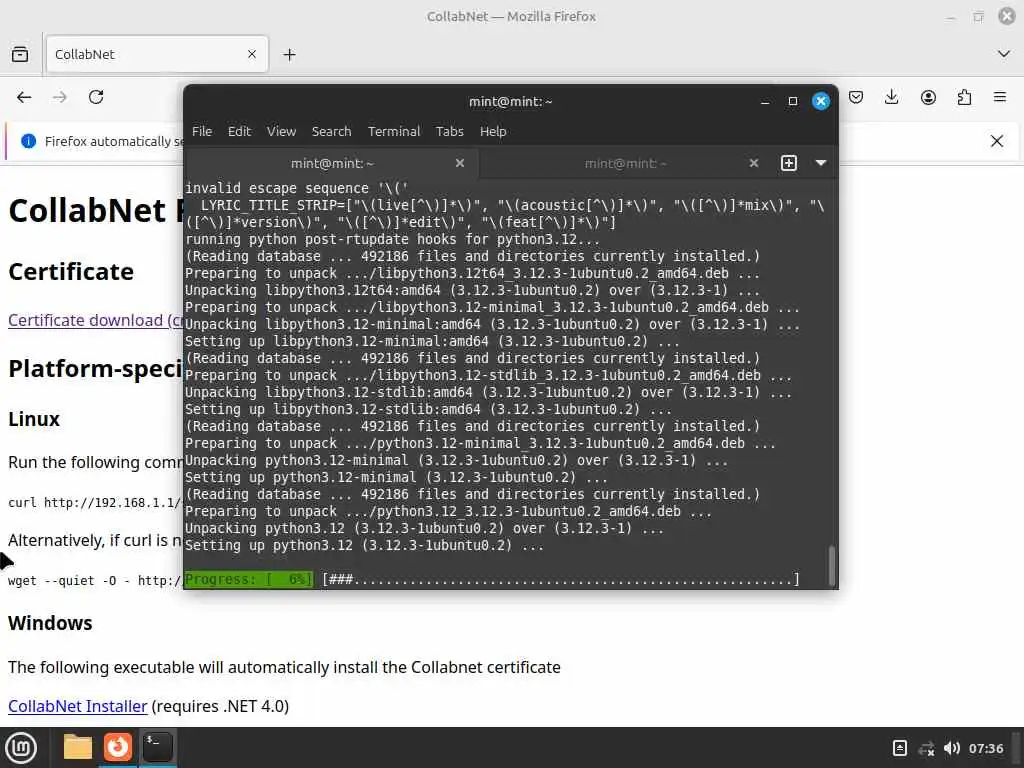Viewport: 1024px width, 768px height.
Task: Open the terminal Help menu
Action: tap(493, 131)
